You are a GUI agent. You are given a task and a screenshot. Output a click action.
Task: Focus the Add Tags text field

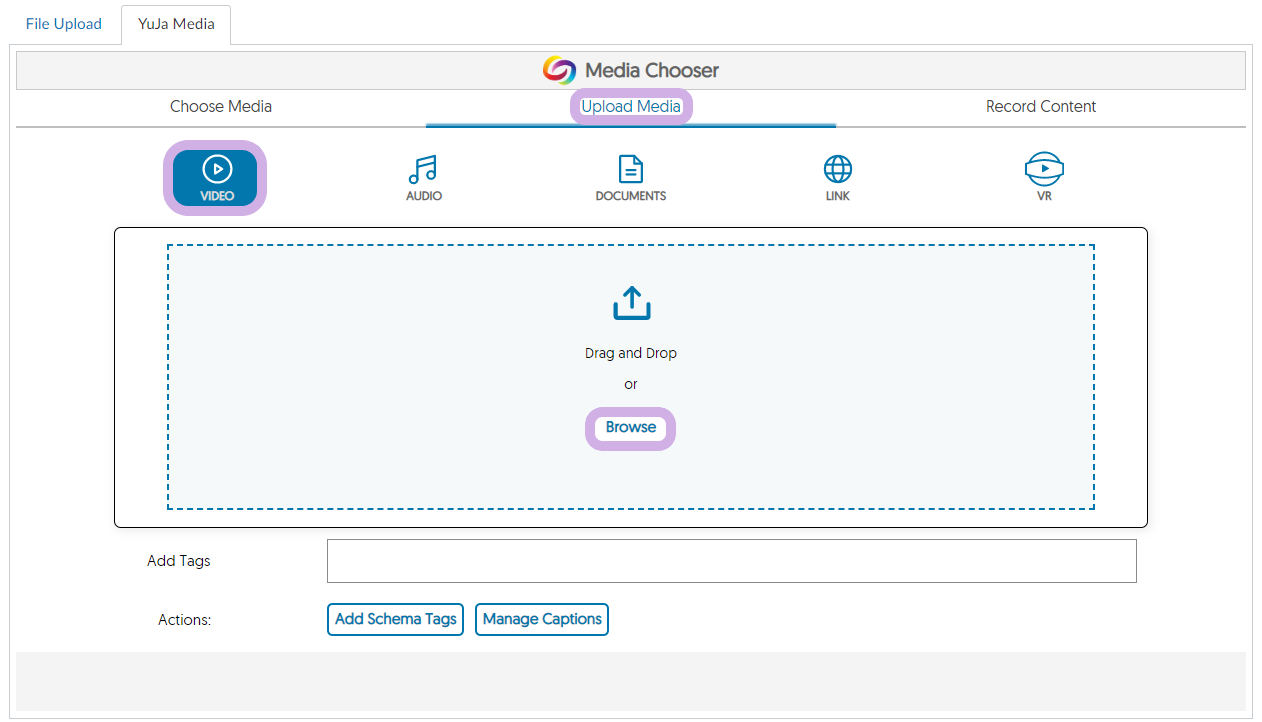731,561
